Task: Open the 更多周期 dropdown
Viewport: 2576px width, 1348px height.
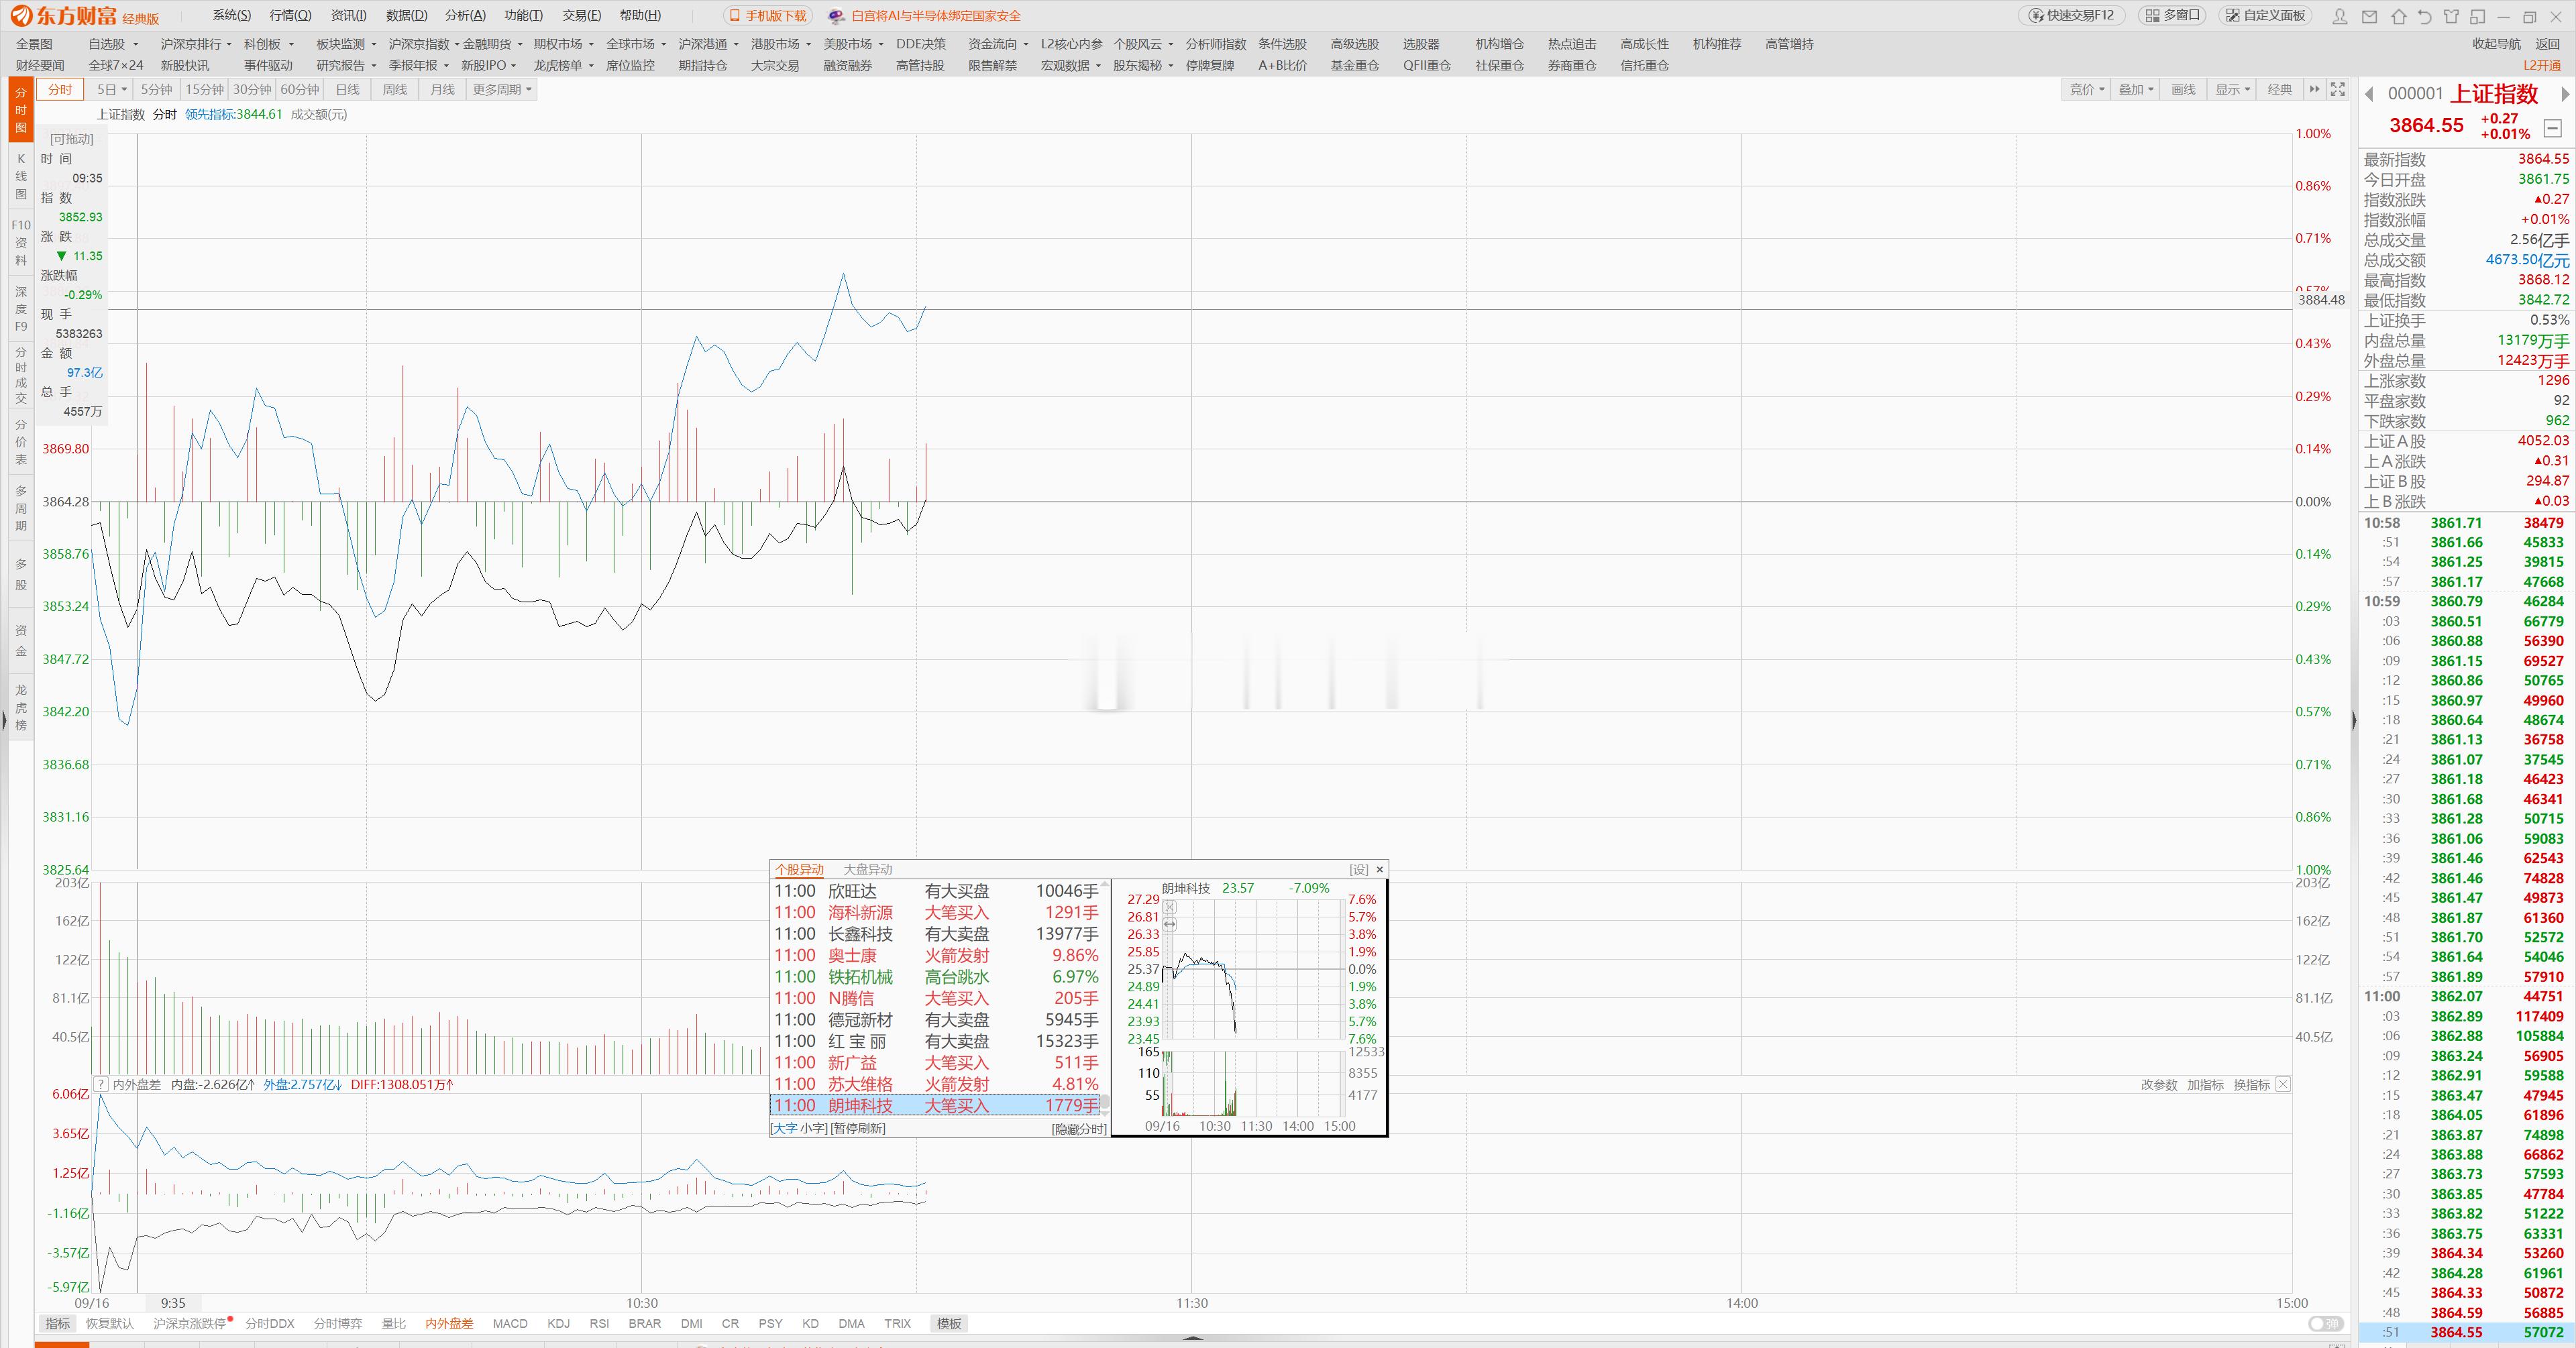Action: 502,89
